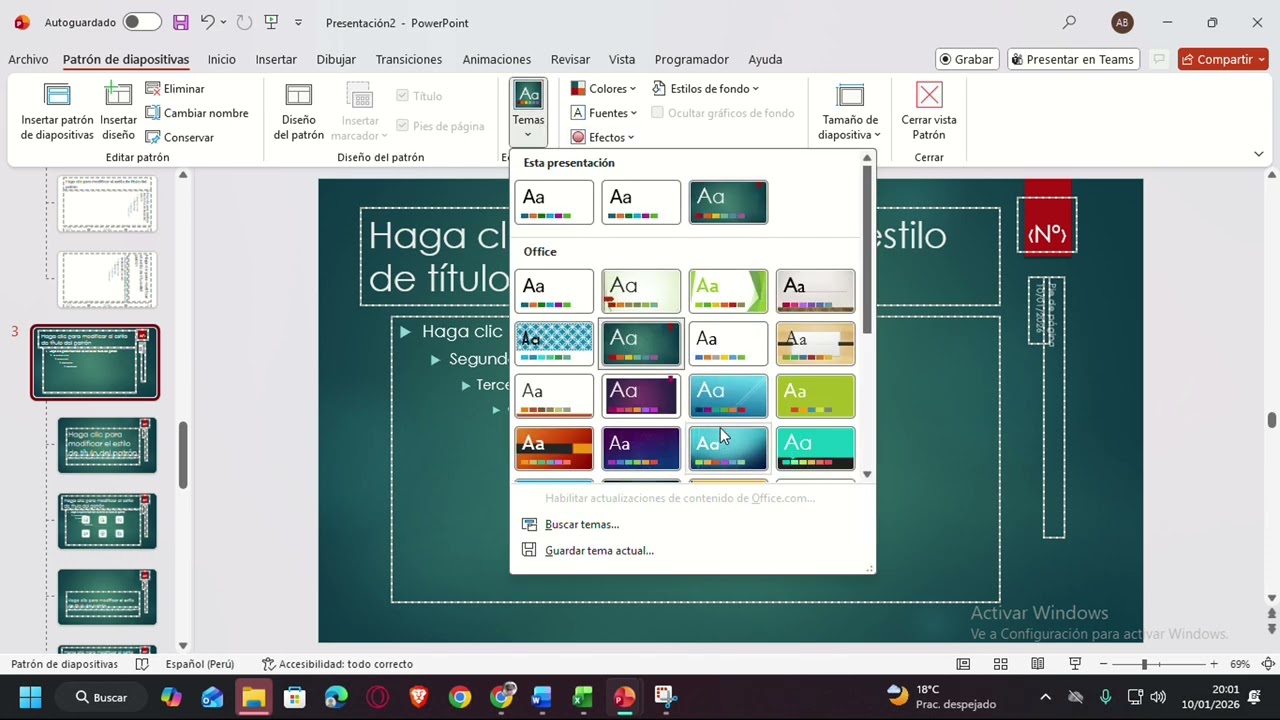Open the comments icon near Compartir

click(1159, 59)
